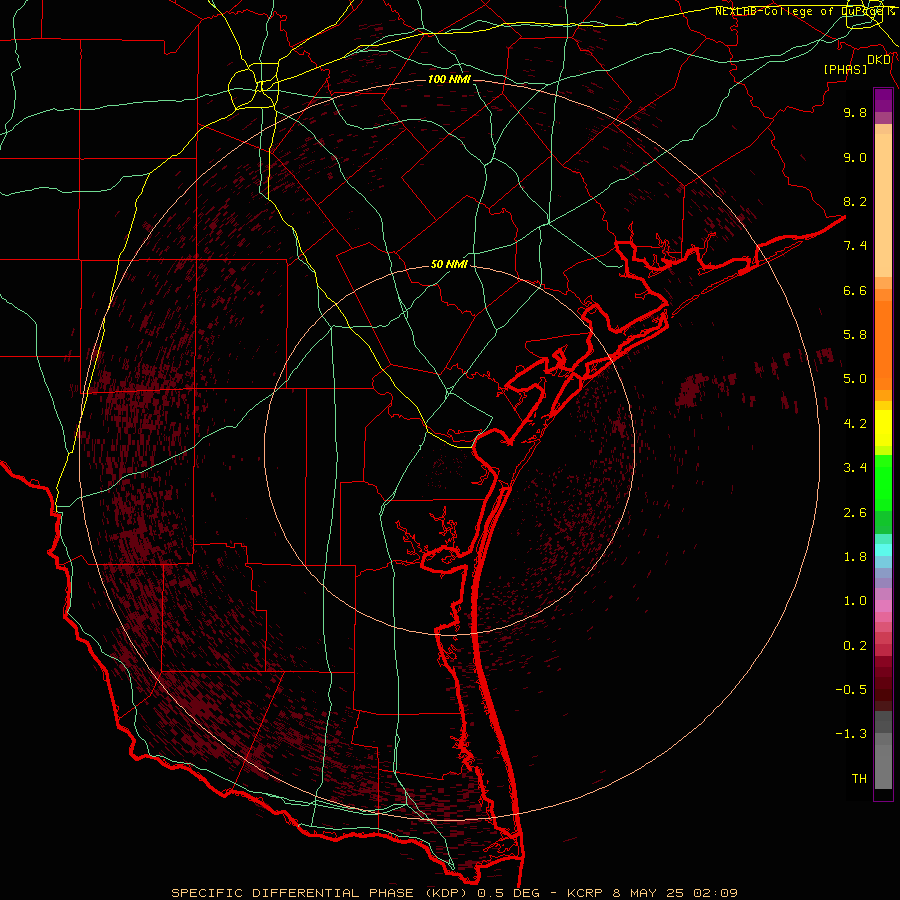This screenshot has height=900, width=900.
Task: Click the 0.2 value on the color scale
Action: 855,646
